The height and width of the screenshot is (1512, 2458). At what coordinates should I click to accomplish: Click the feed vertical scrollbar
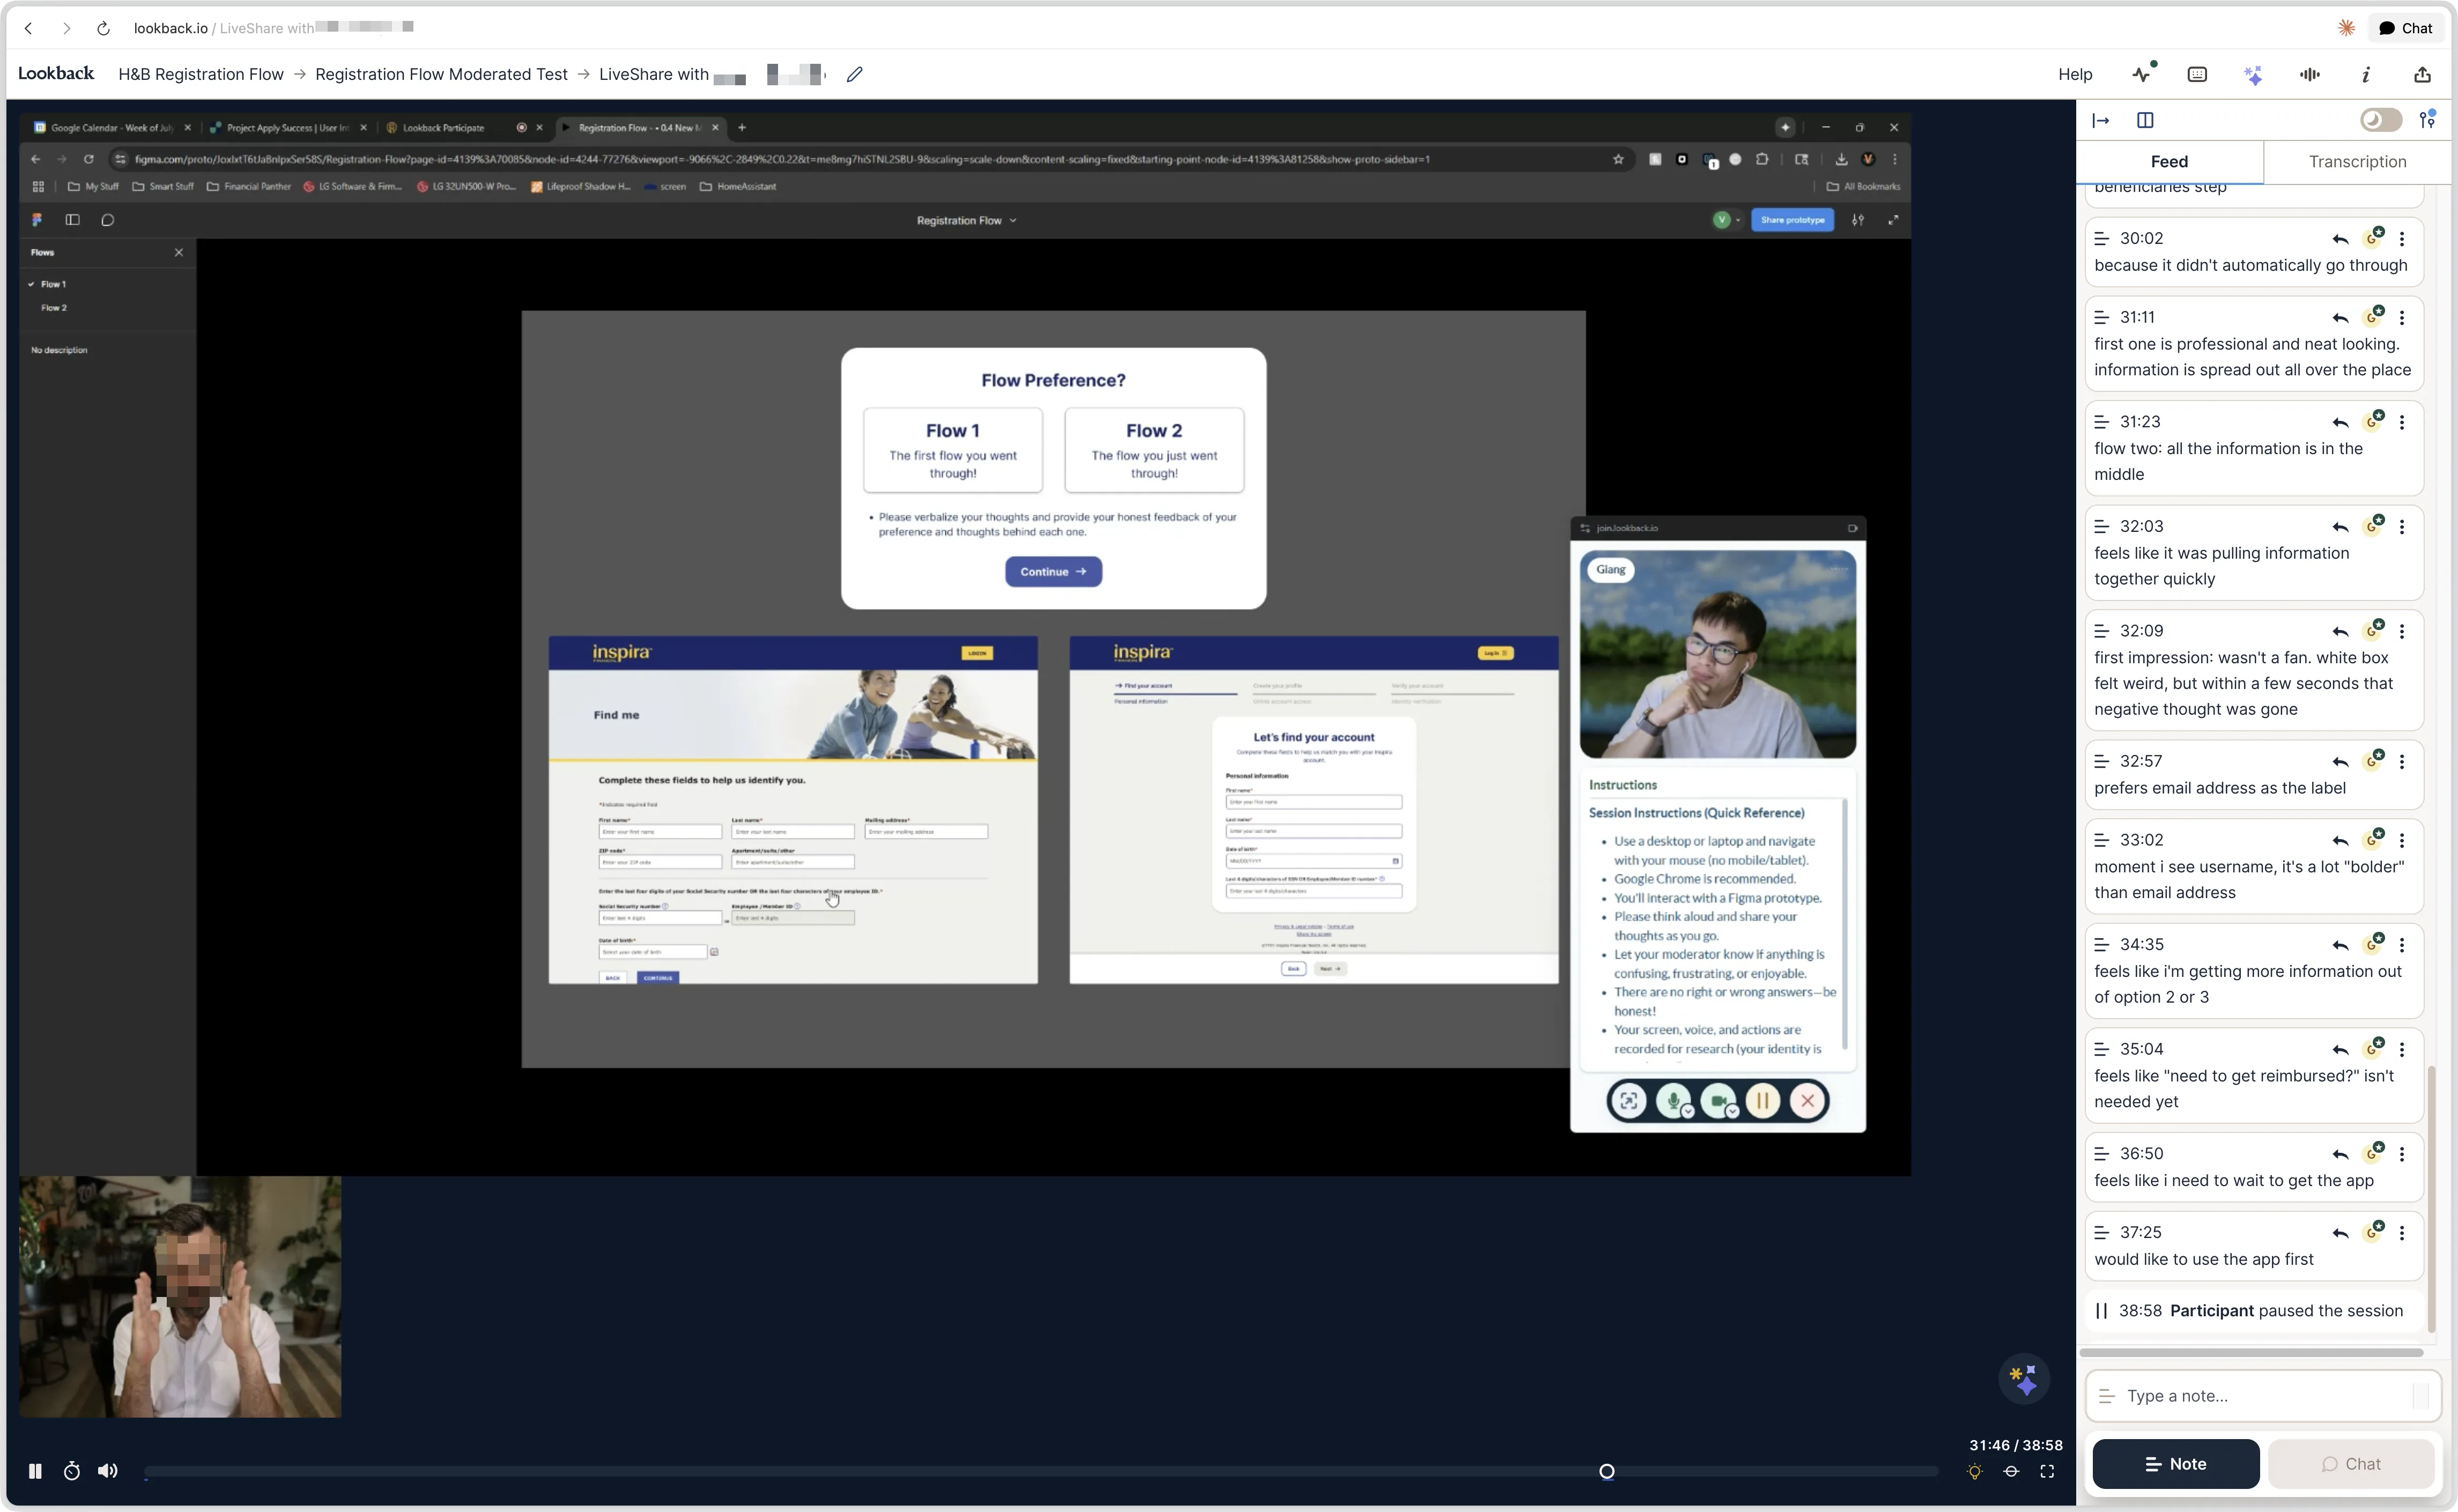click(x=2431, y=1200)
